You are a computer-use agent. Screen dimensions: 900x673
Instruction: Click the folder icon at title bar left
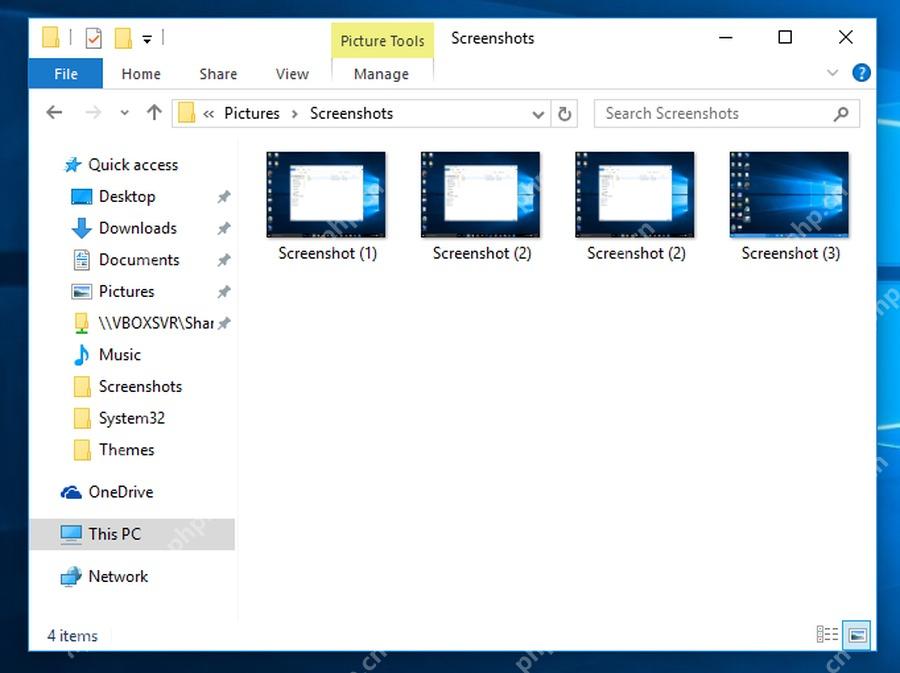[51, 38]
